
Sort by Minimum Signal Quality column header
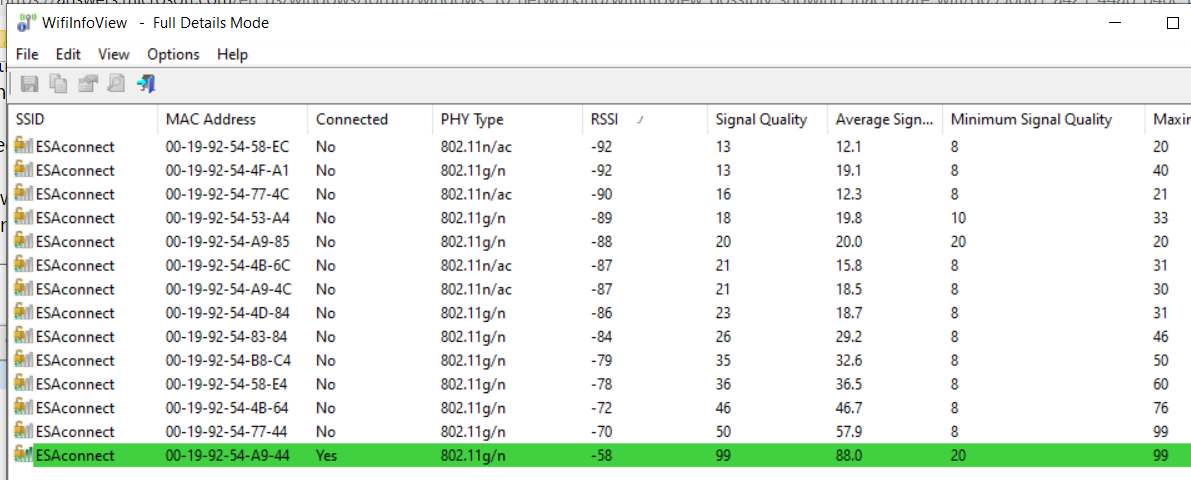tap(1043, 119)
